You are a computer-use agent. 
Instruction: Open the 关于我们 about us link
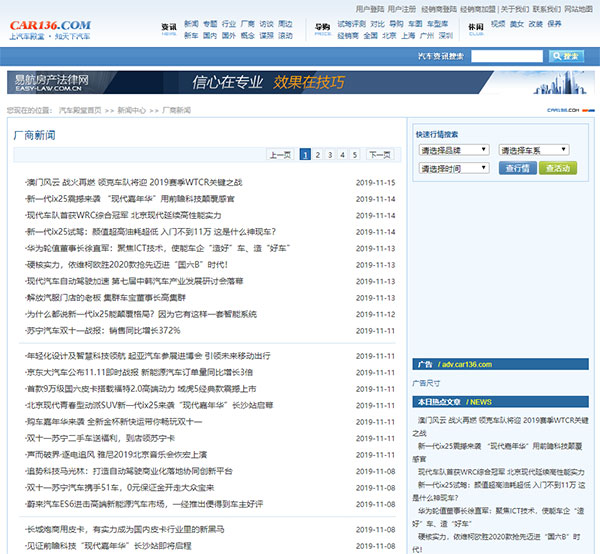(x=515, y=9)
